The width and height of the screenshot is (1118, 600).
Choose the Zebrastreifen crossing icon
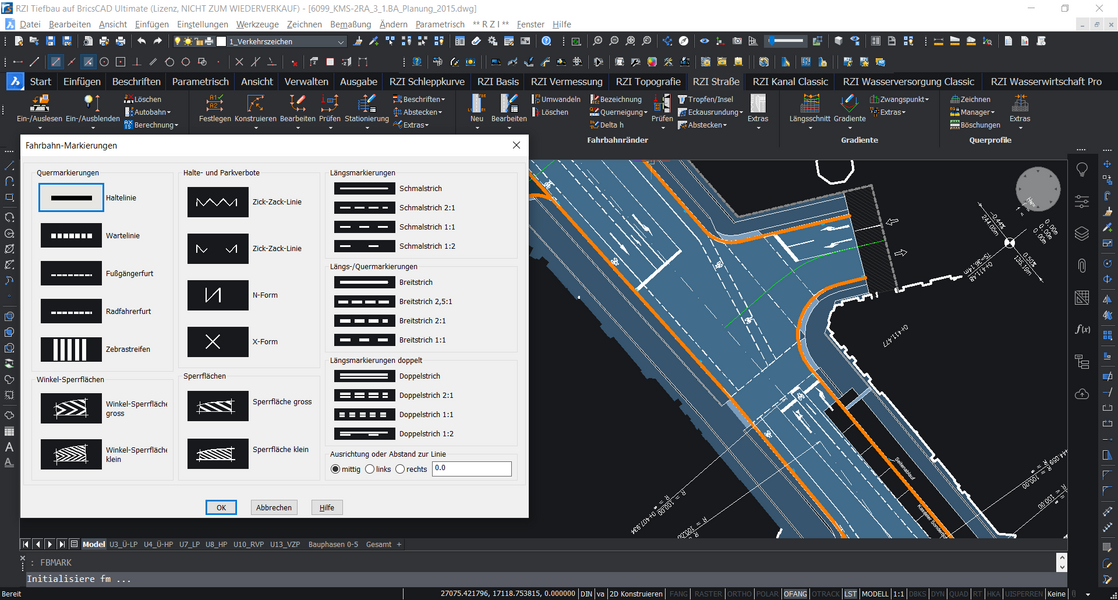pos(71,349)
